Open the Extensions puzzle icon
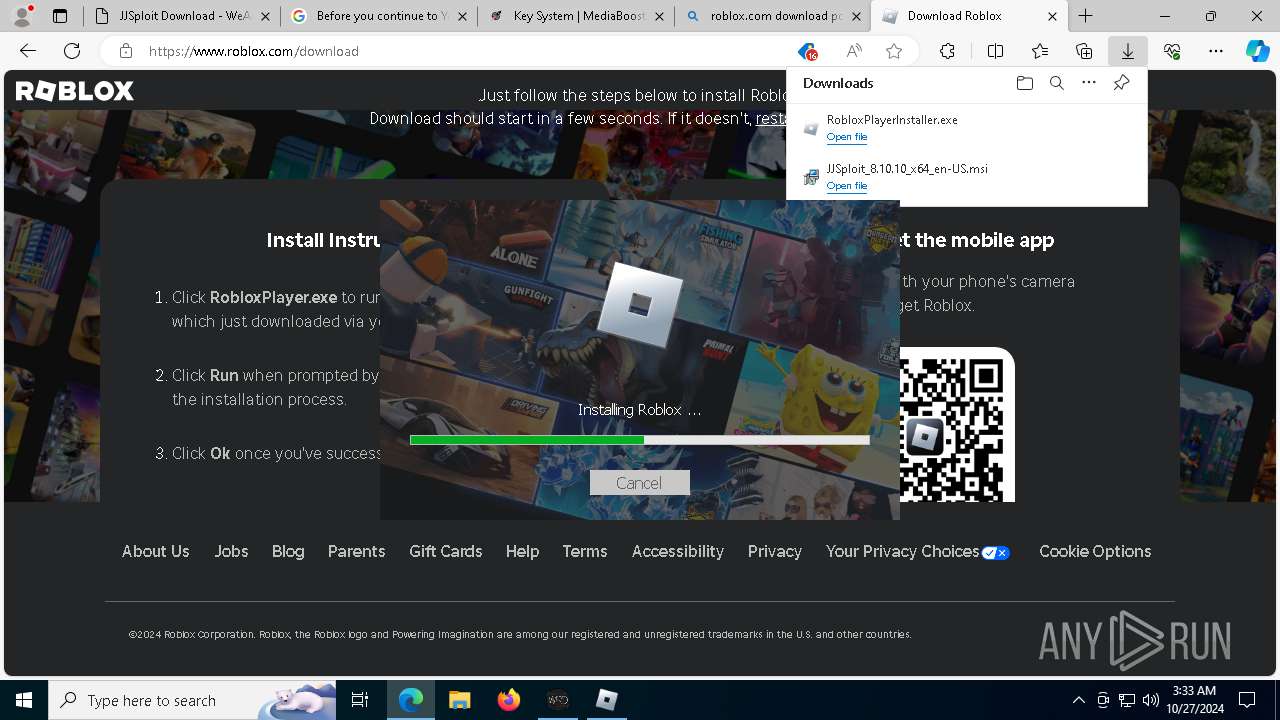Image resolution: width=1280 pixels, height=720 pixels. (947, 51)
